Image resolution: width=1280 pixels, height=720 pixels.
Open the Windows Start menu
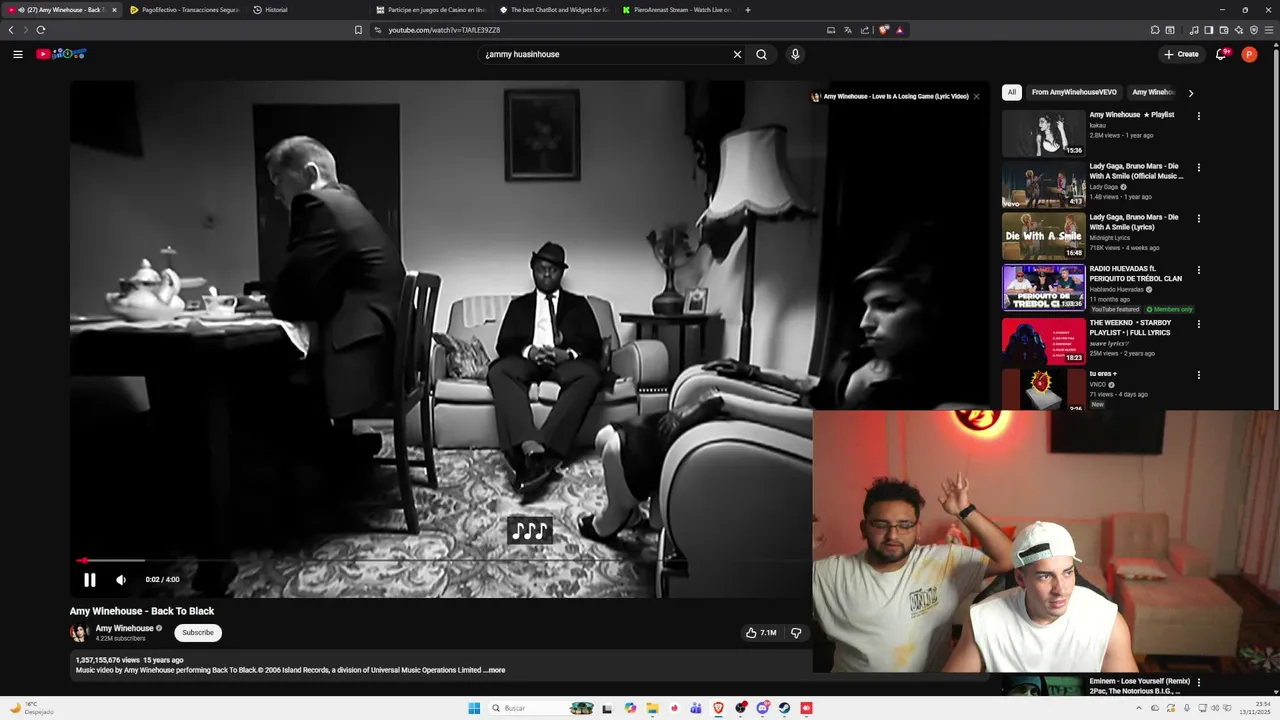pos(474,708)
